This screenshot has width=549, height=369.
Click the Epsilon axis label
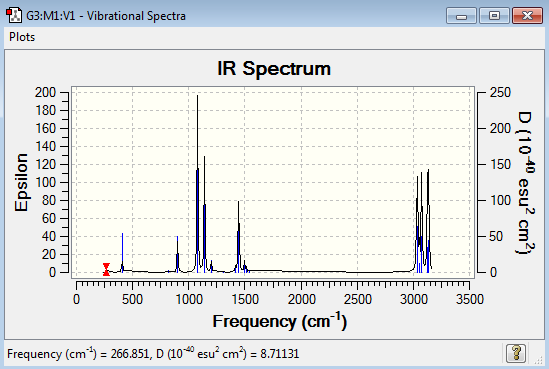coord(21,182)
